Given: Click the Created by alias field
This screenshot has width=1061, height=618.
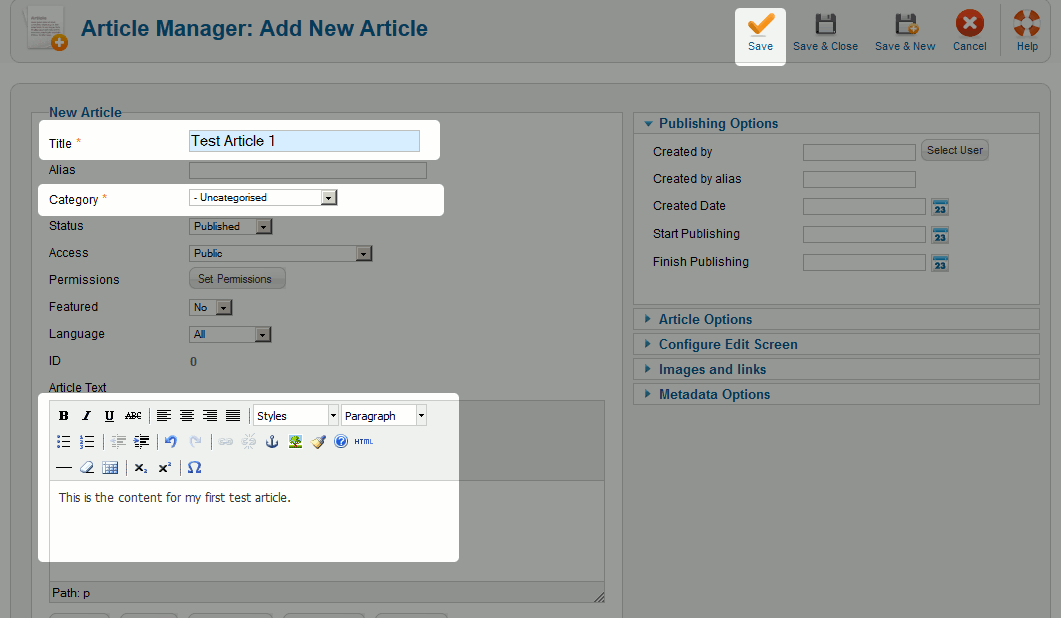Looking at the screenshot, I should click(x=859, y=179).
